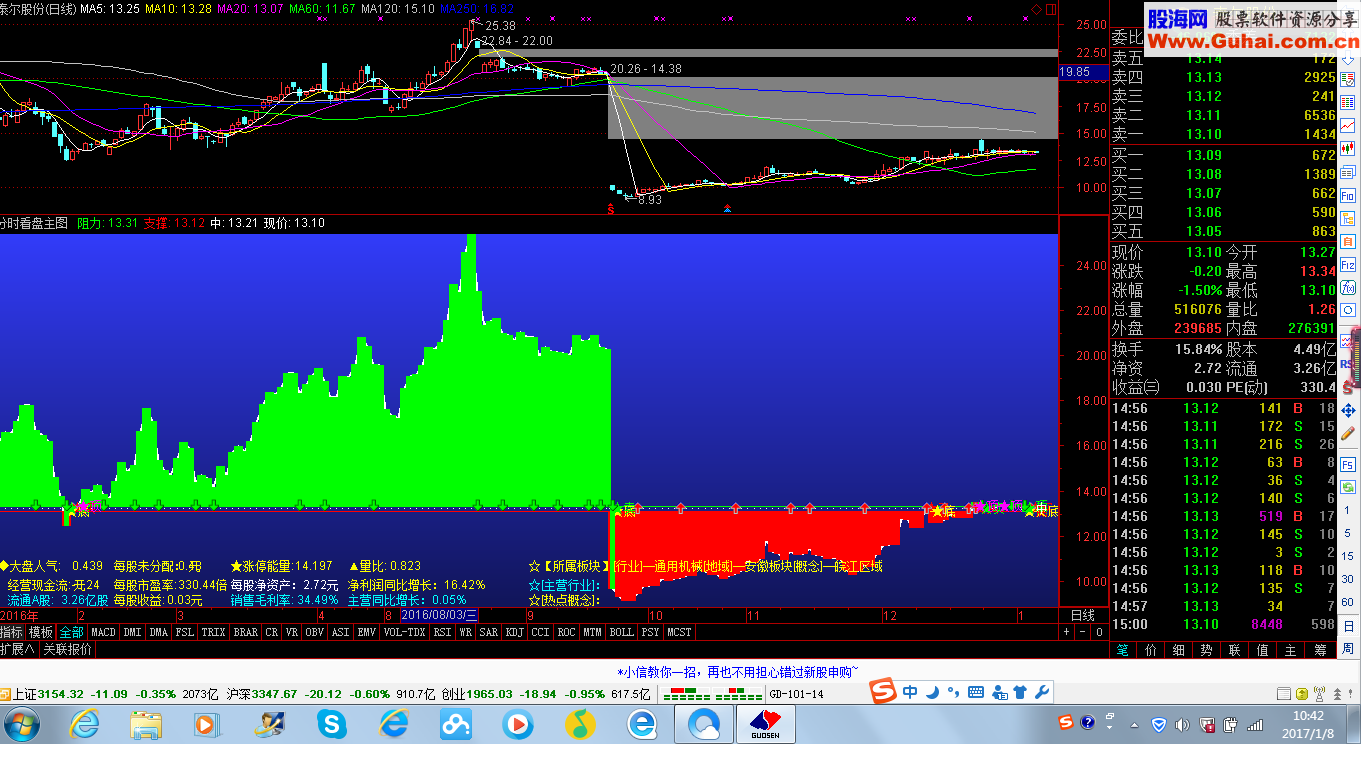Screen dimensions: 1366x768
Task: Open the Windows Start menu
Action: (x=21, y=723)
